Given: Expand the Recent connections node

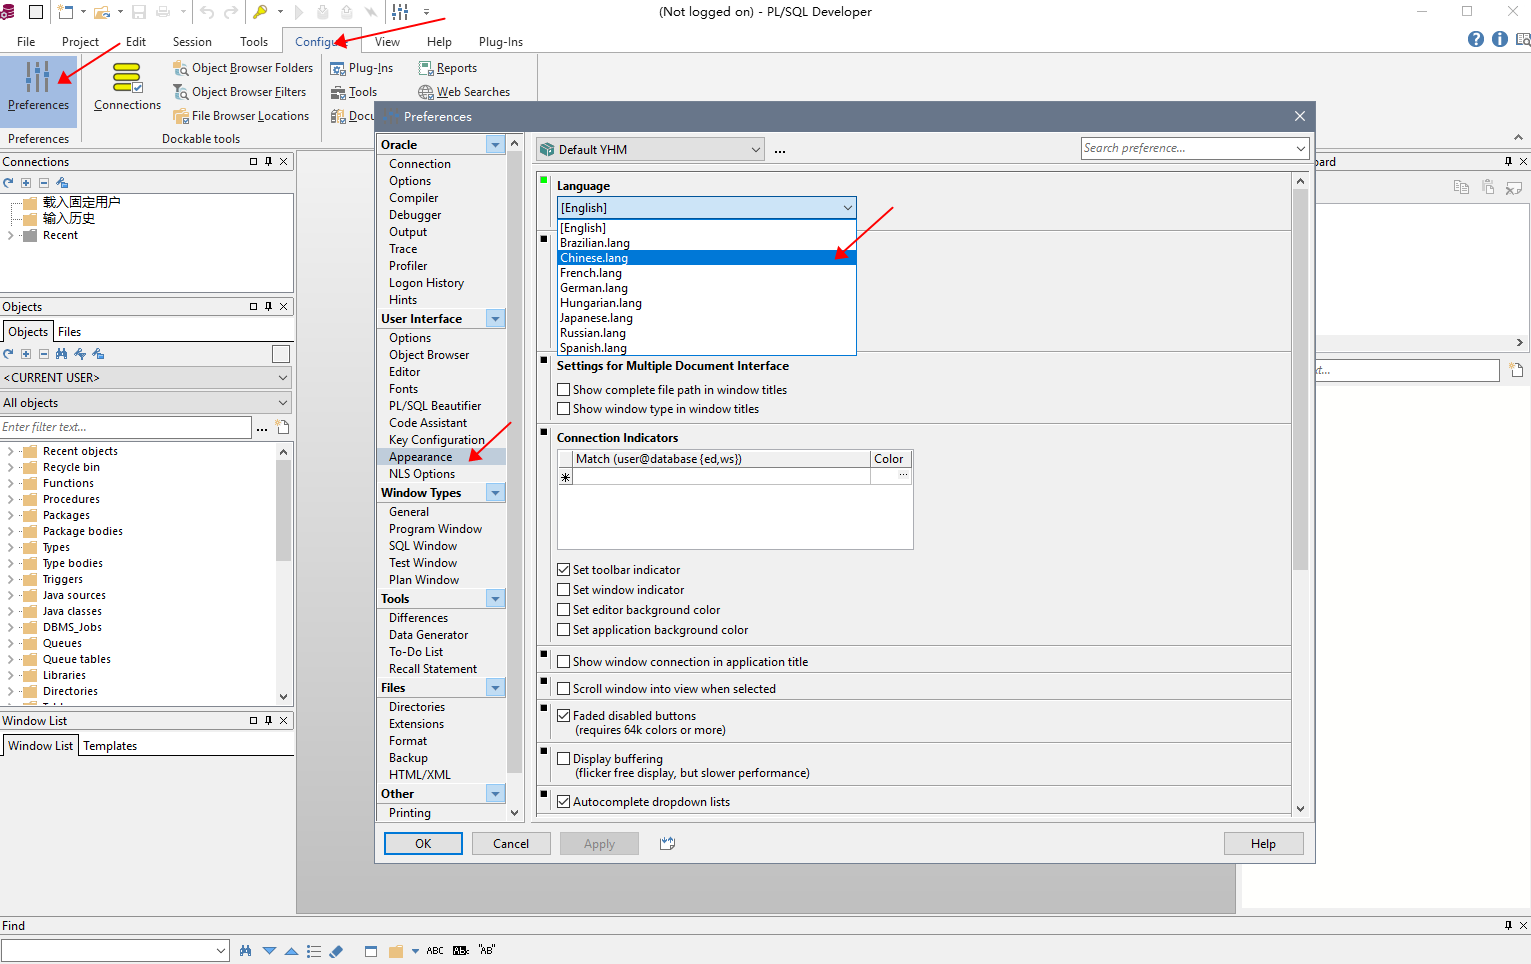Looking at the screenshot, I should (10, 236).
